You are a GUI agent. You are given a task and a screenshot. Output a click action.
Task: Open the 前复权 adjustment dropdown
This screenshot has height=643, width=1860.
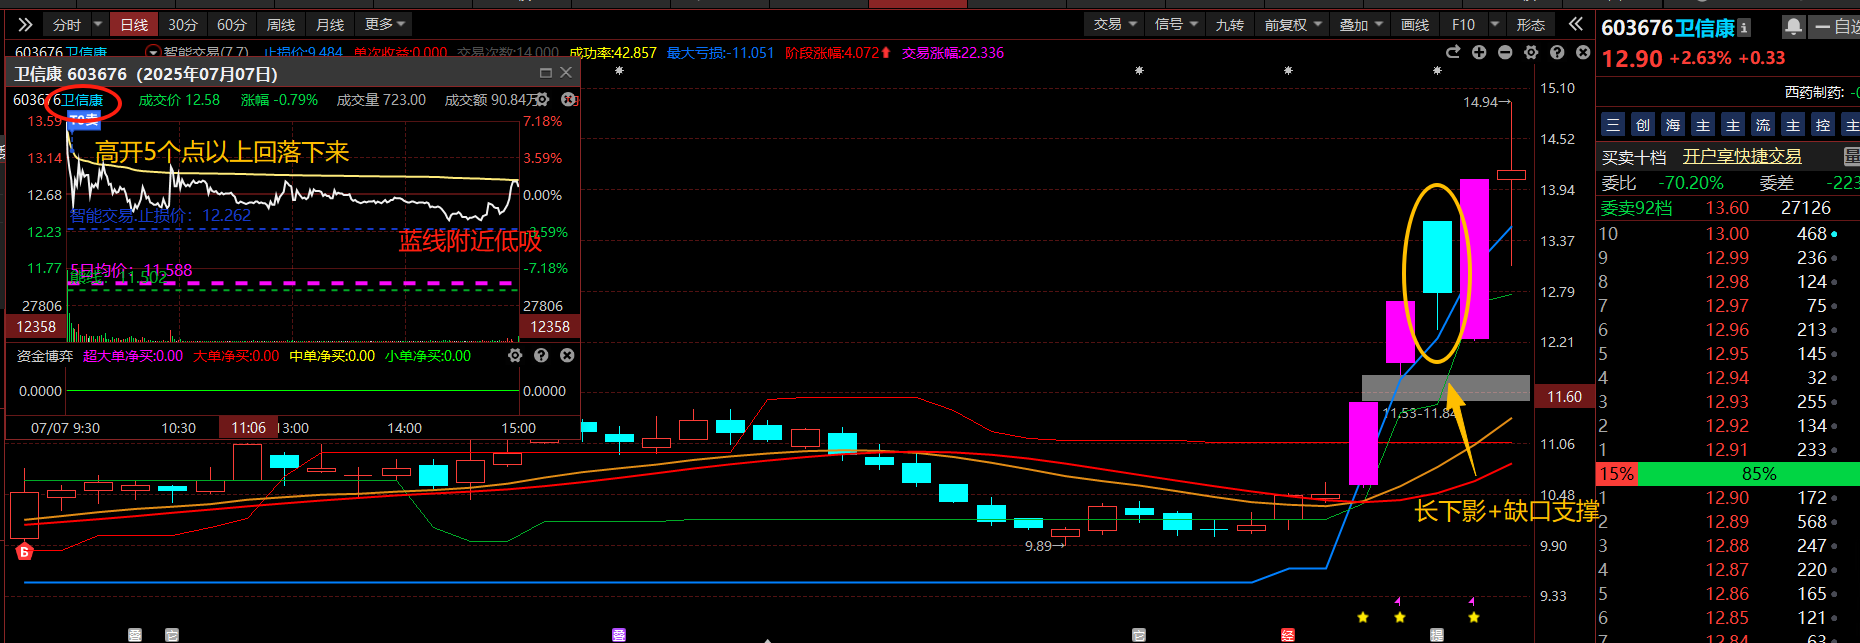(x=1293, y=24)
